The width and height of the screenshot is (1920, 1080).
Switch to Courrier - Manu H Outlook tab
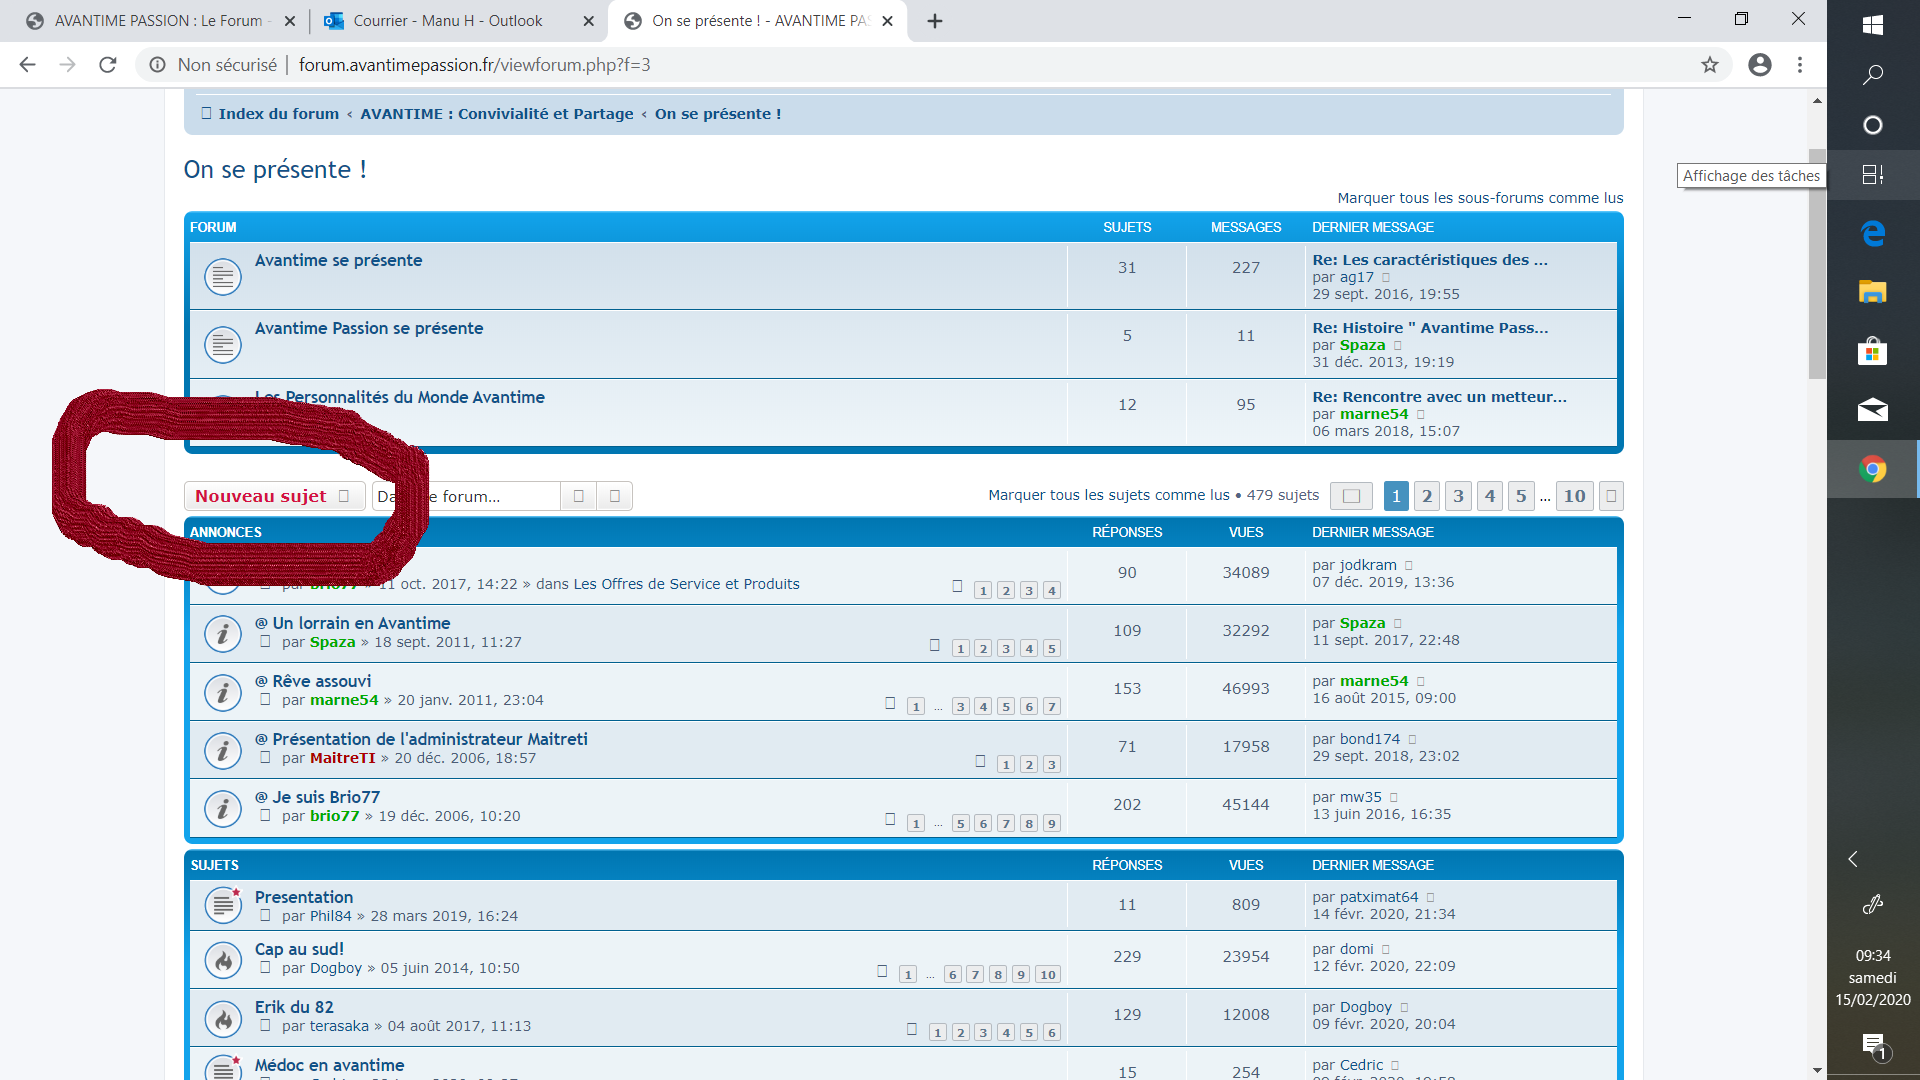[x=447, y=21]
